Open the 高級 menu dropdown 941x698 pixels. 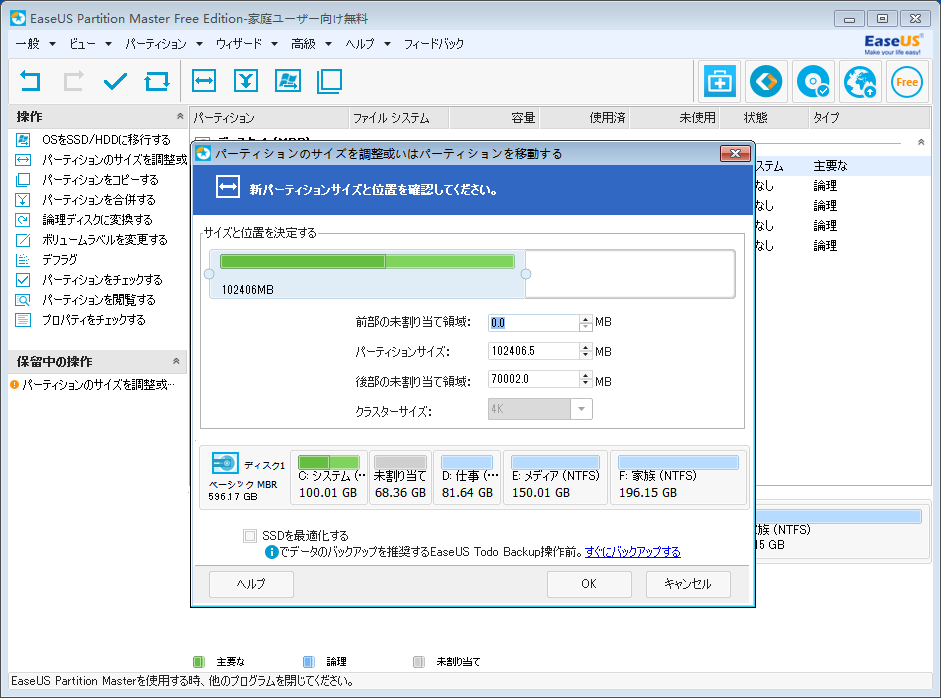click(x=311, y=44)
